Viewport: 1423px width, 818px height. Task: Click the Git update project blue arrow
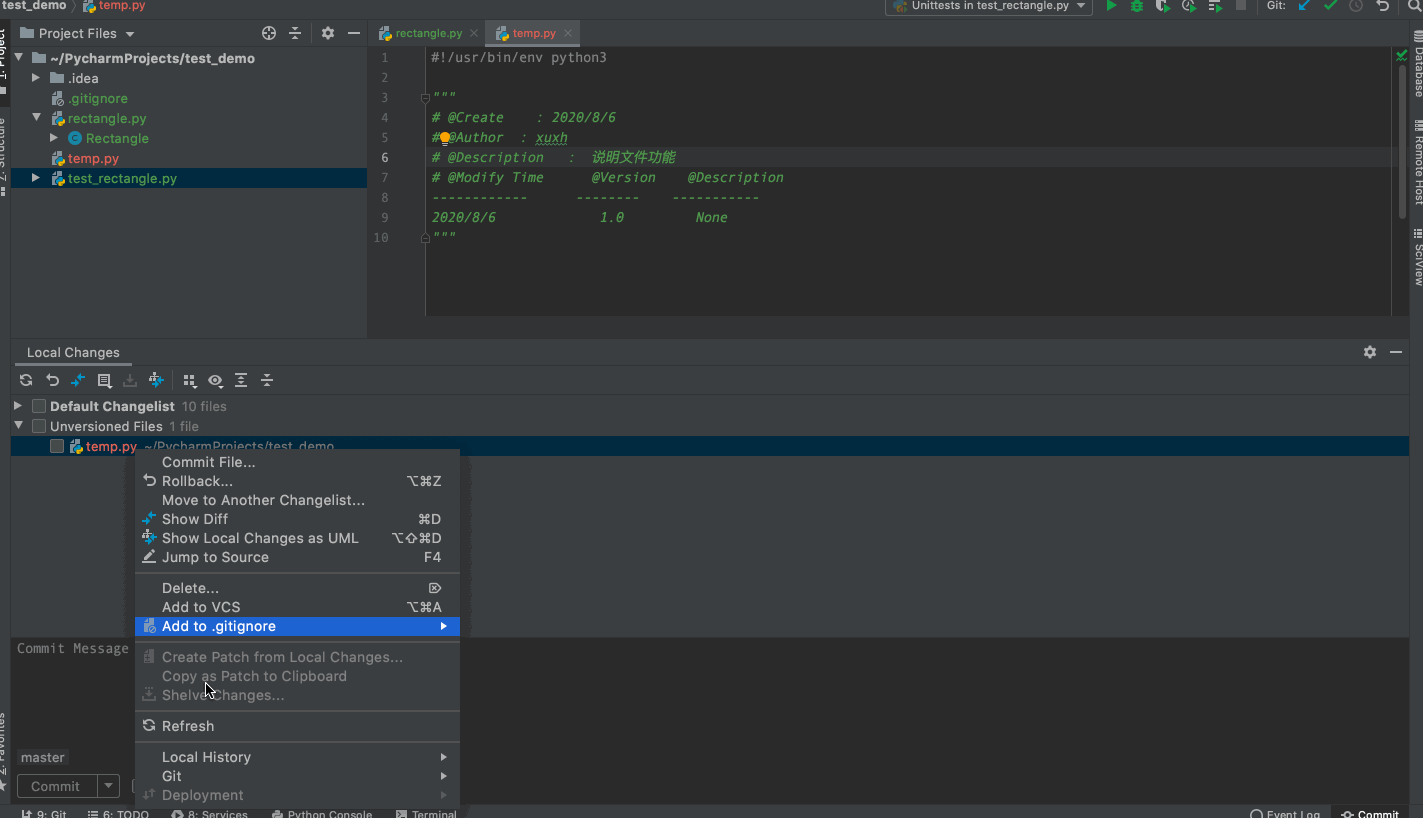point(1304,6)
